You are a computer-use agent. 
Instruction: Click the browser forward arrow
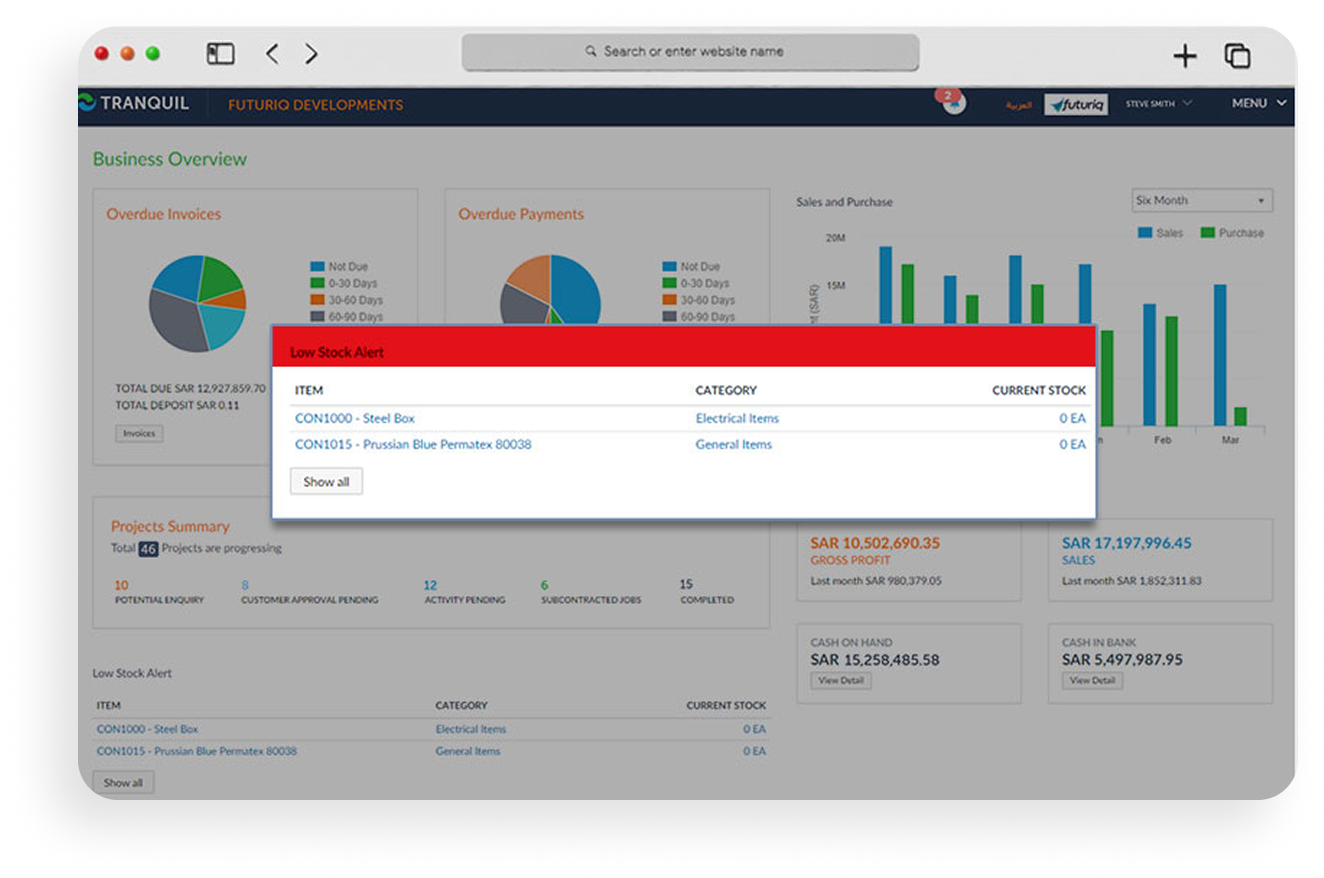click(311, 54)
